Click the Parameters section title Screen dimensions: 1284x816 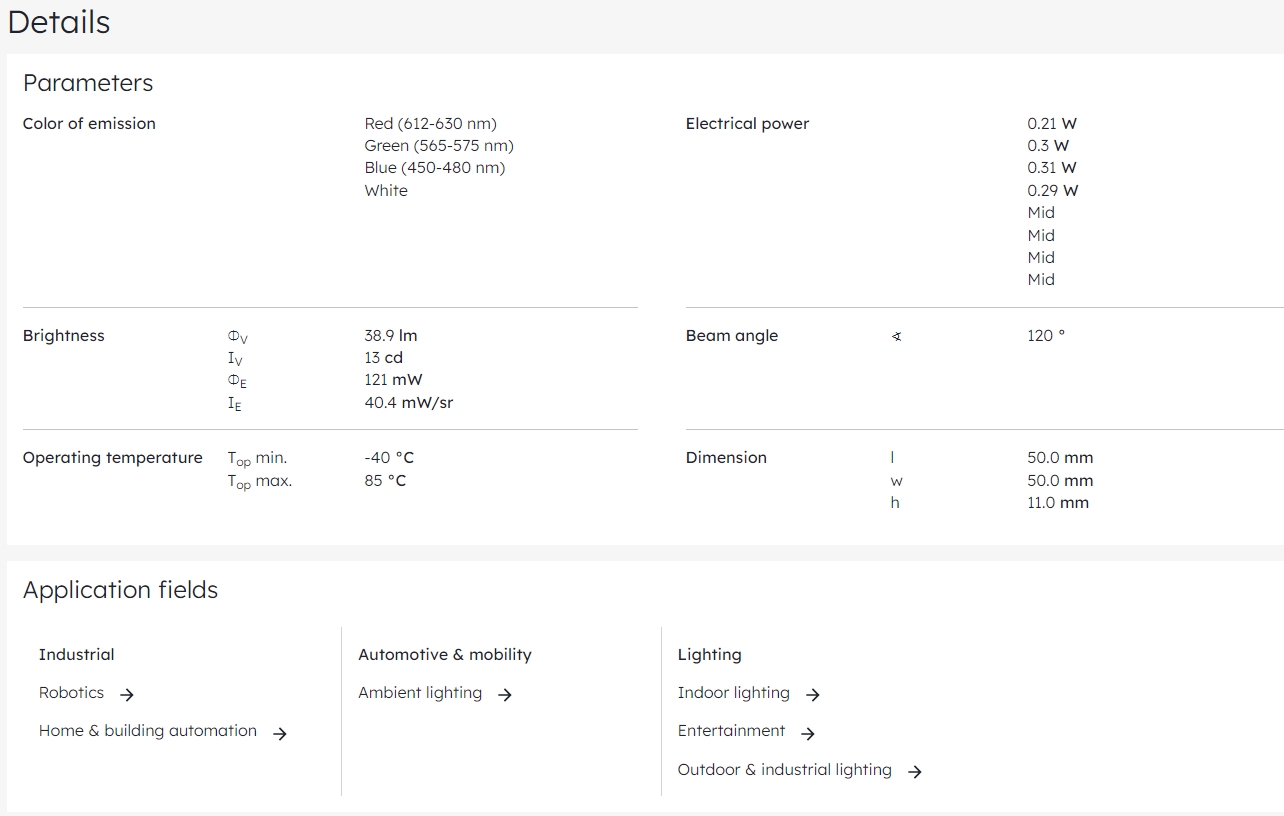(x=88, y=83)
